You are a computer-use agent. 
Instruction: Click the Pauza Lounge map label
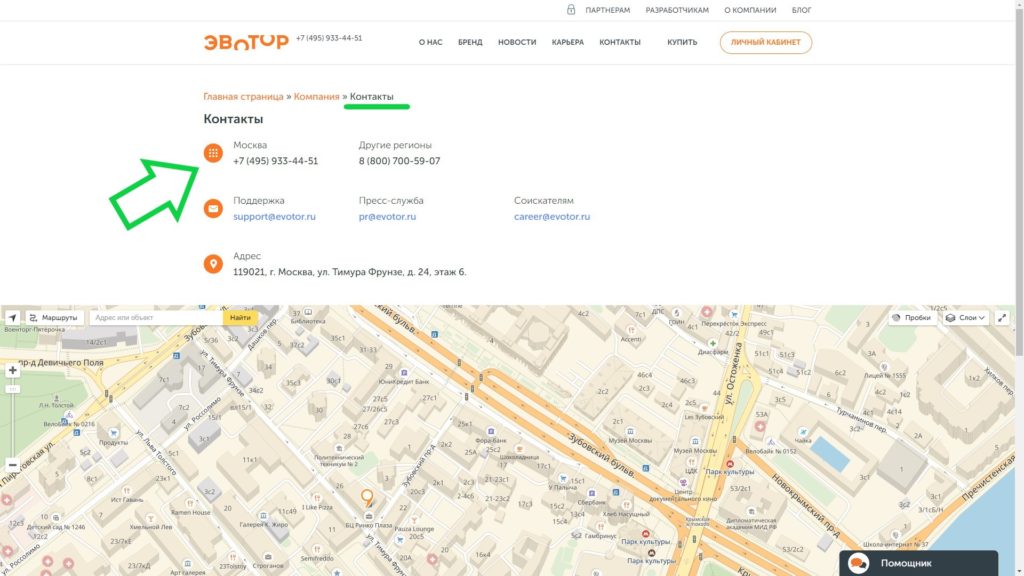click(x=414, y=529)
